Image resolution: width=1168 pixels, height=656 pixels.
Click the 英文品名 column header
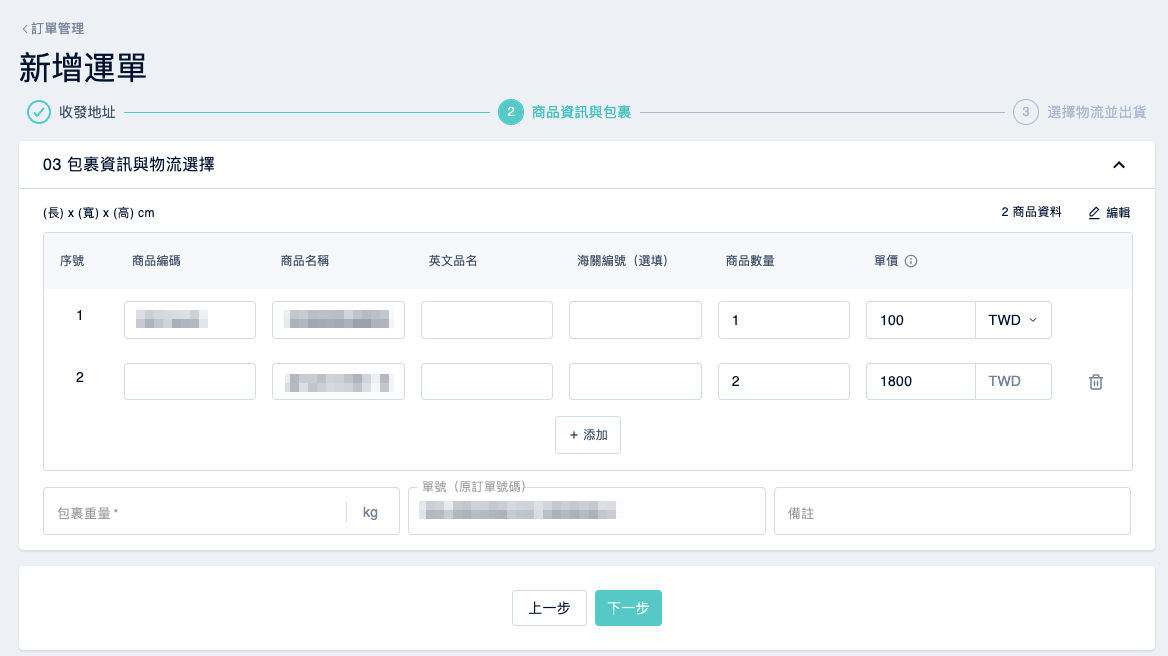tap(453, 261)
